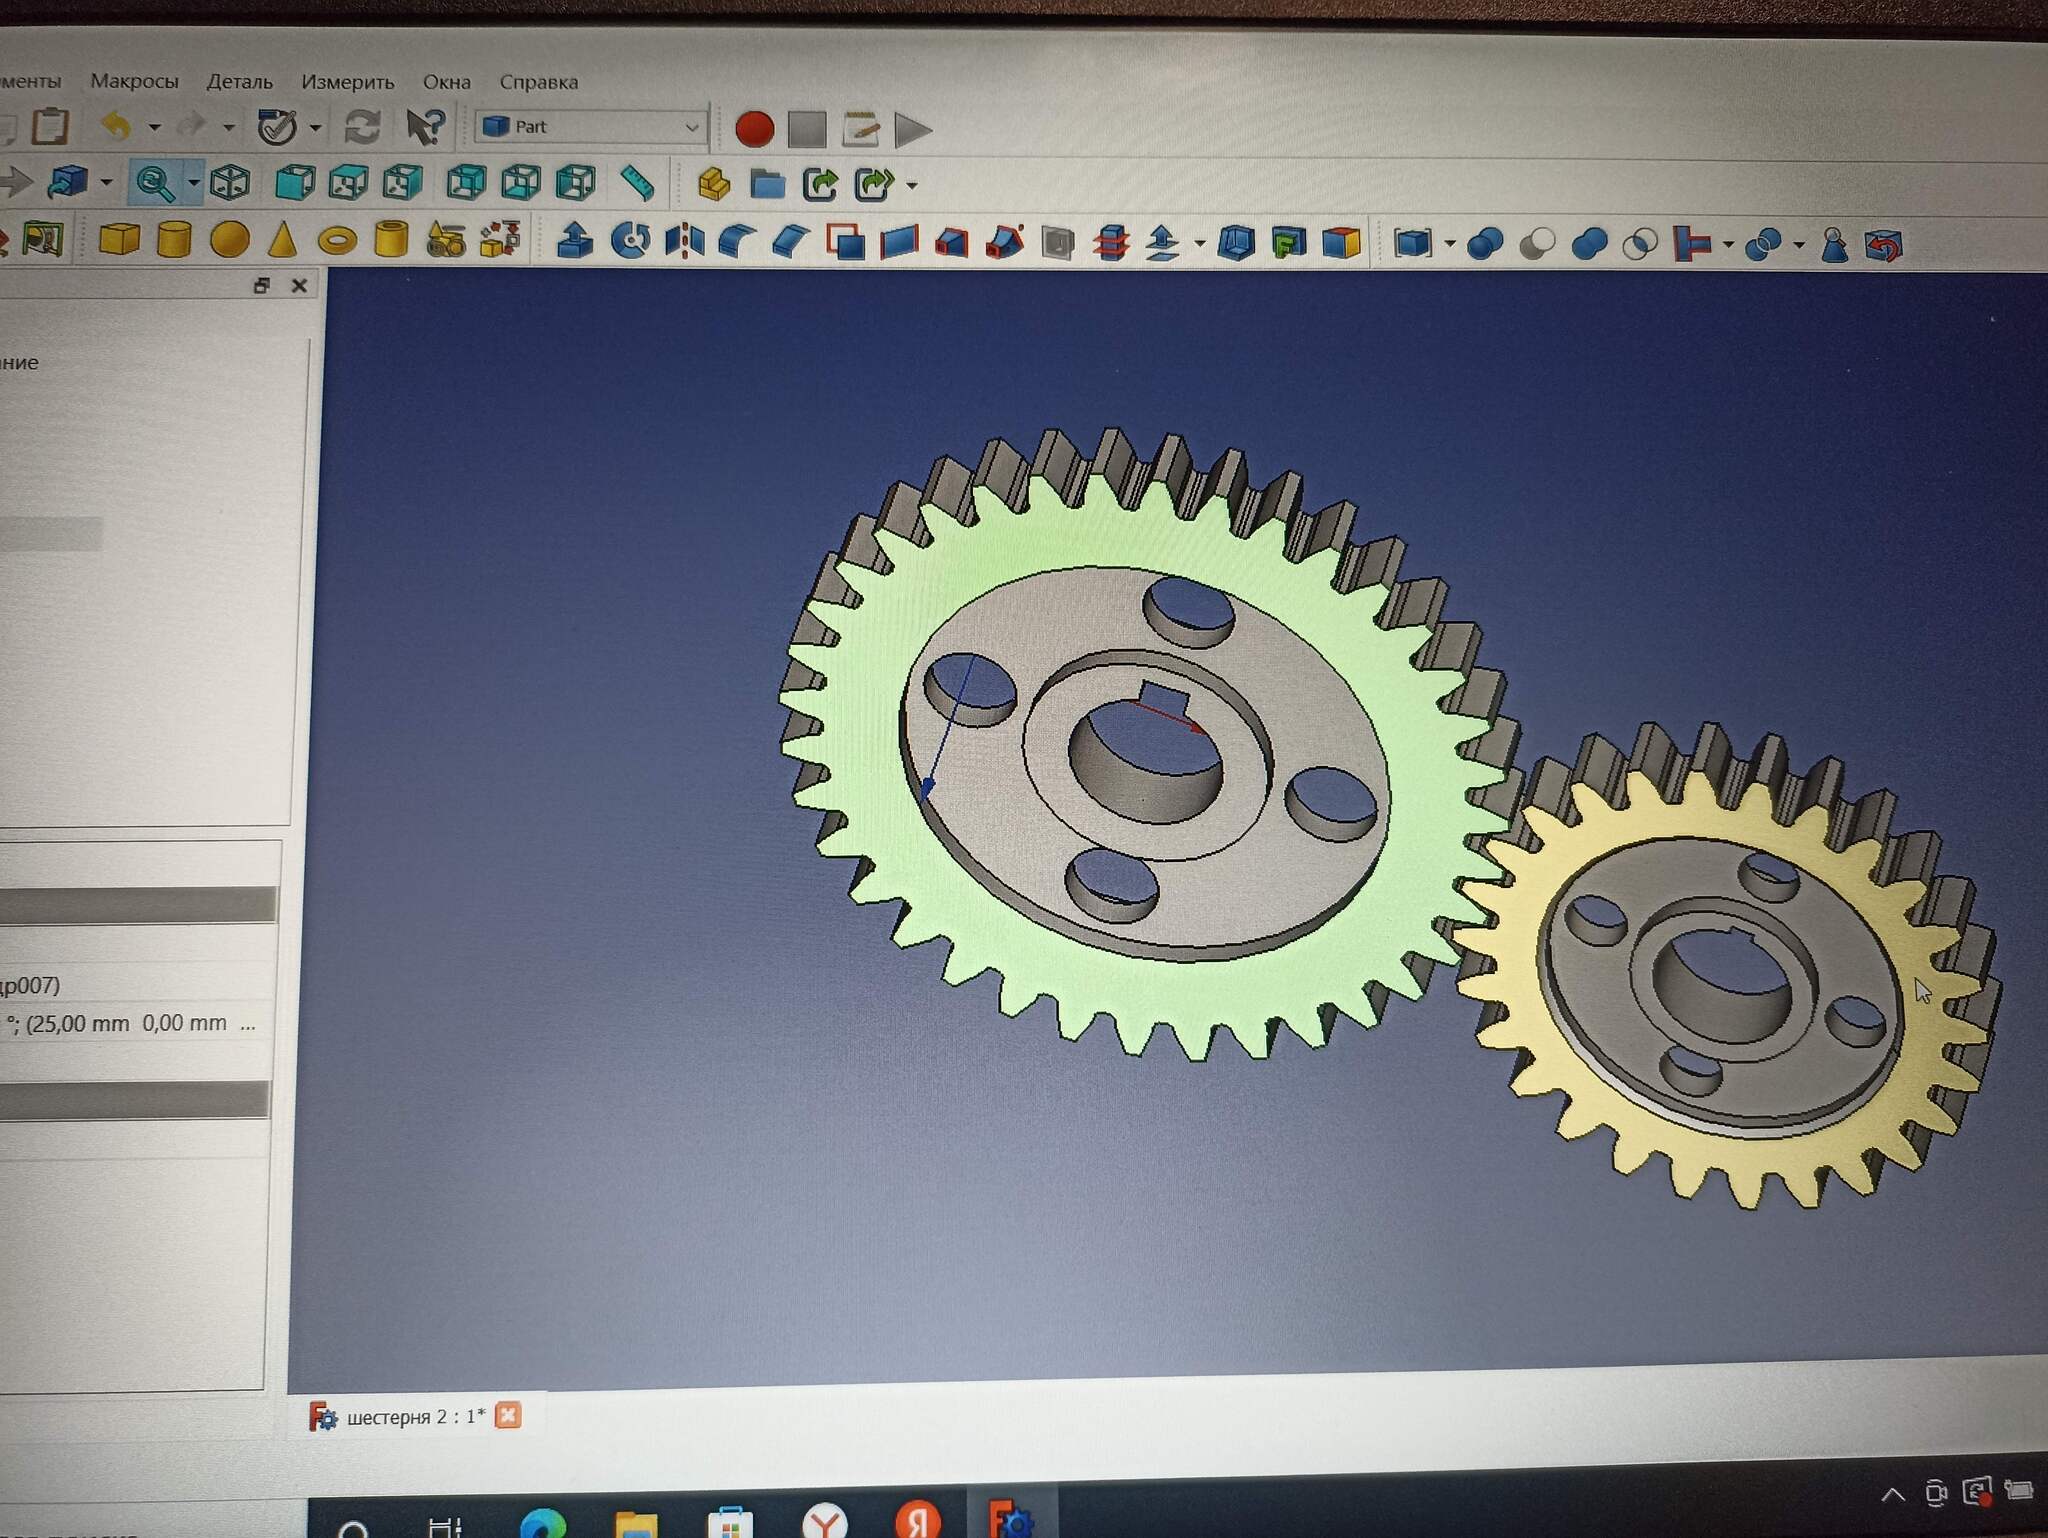Create a yellow box primitive
Image resolution: width=2048 pixels, height=1538 pixels.
[119, 240]
